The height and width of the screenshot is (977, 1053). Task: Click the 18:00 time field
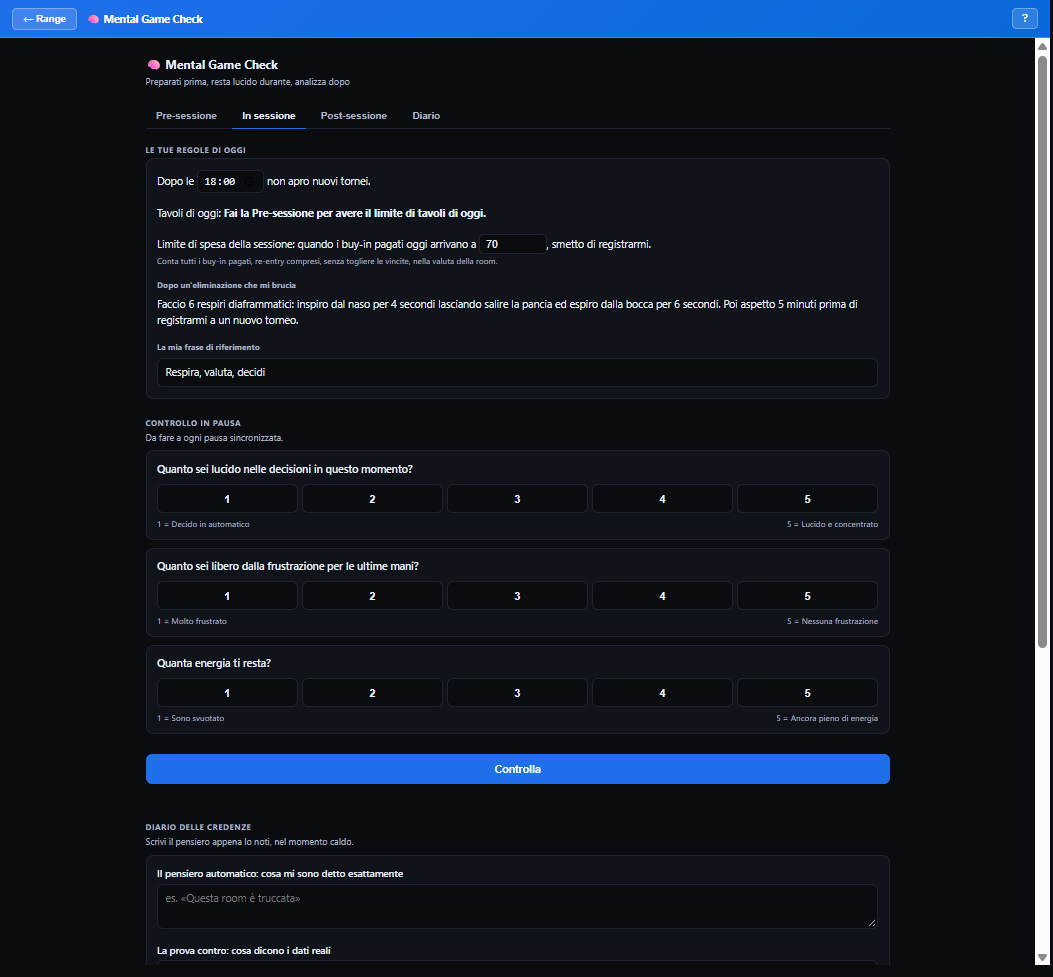click(230, 181)
